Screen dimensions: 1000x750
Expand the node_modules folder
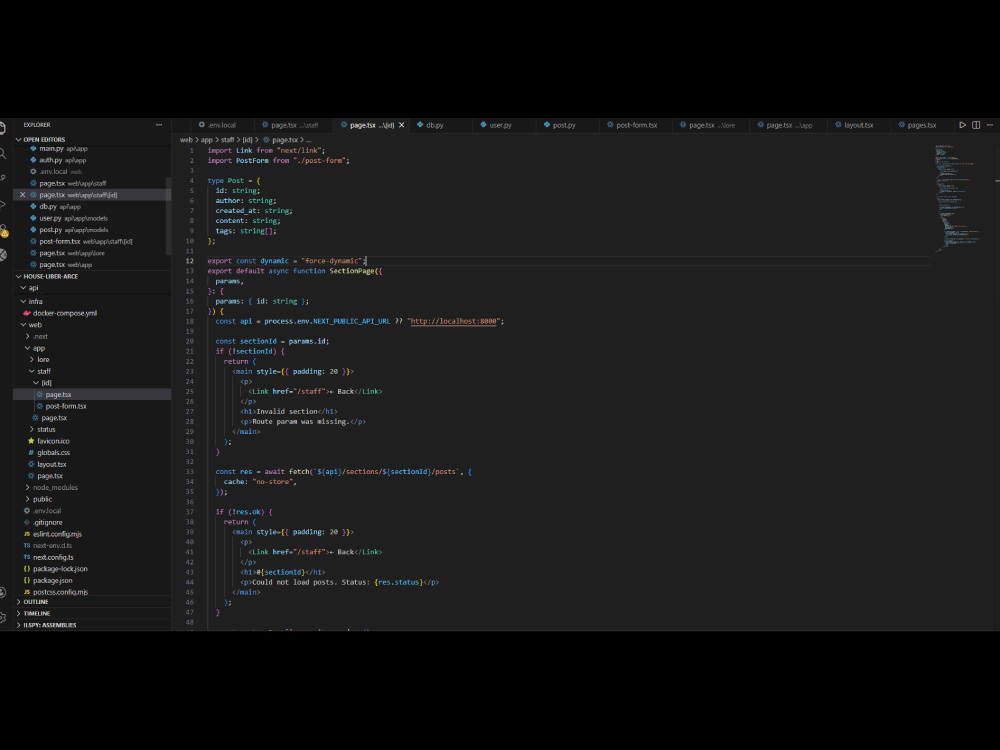[27, 488]
